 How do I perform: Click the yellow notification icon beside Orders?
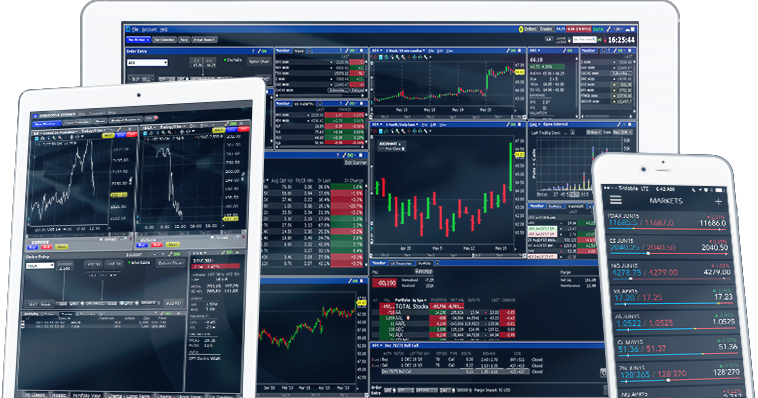[x=521, y=29]
